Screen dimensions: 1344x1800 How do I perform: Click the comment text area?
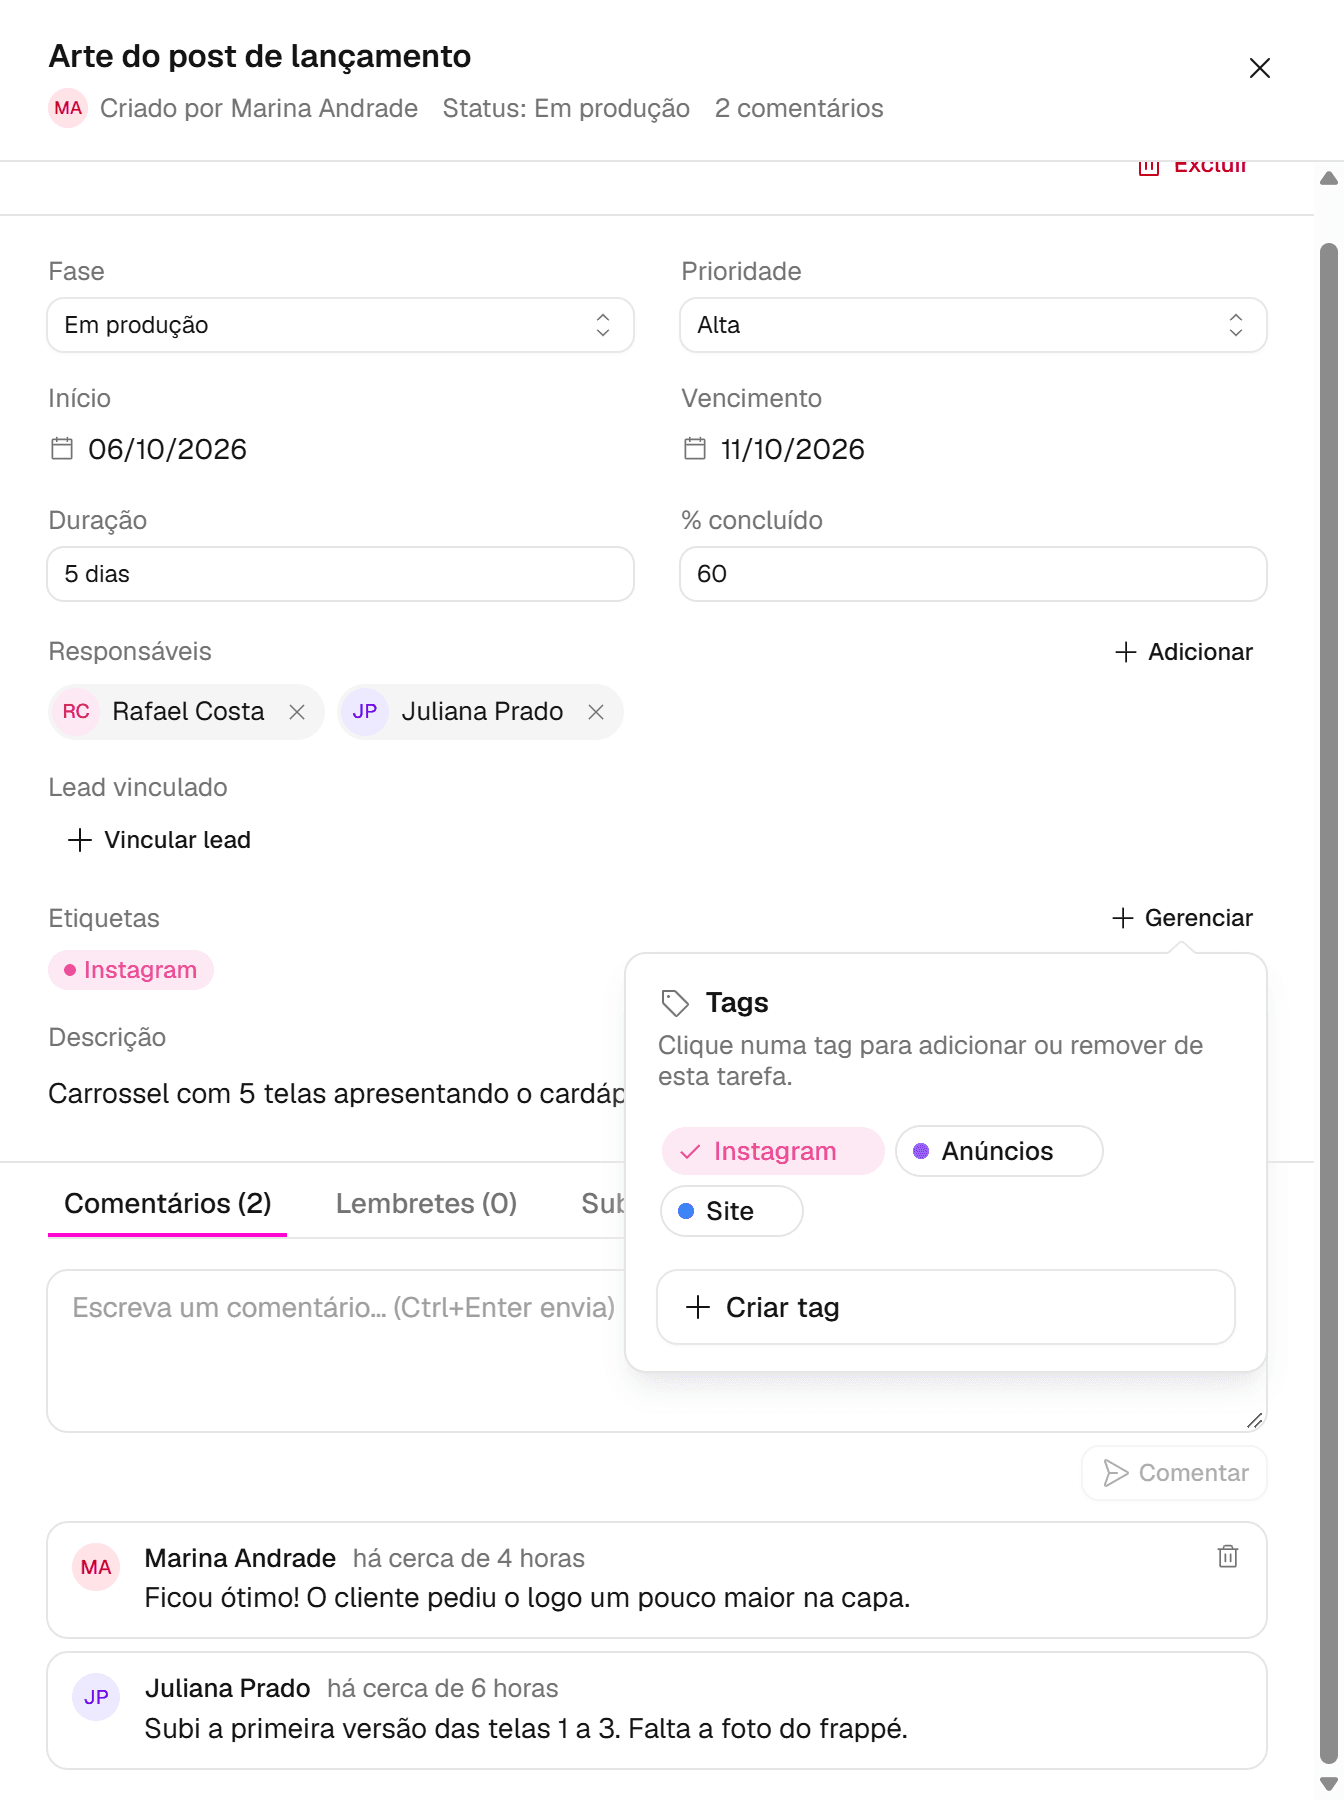point(336,1351)
